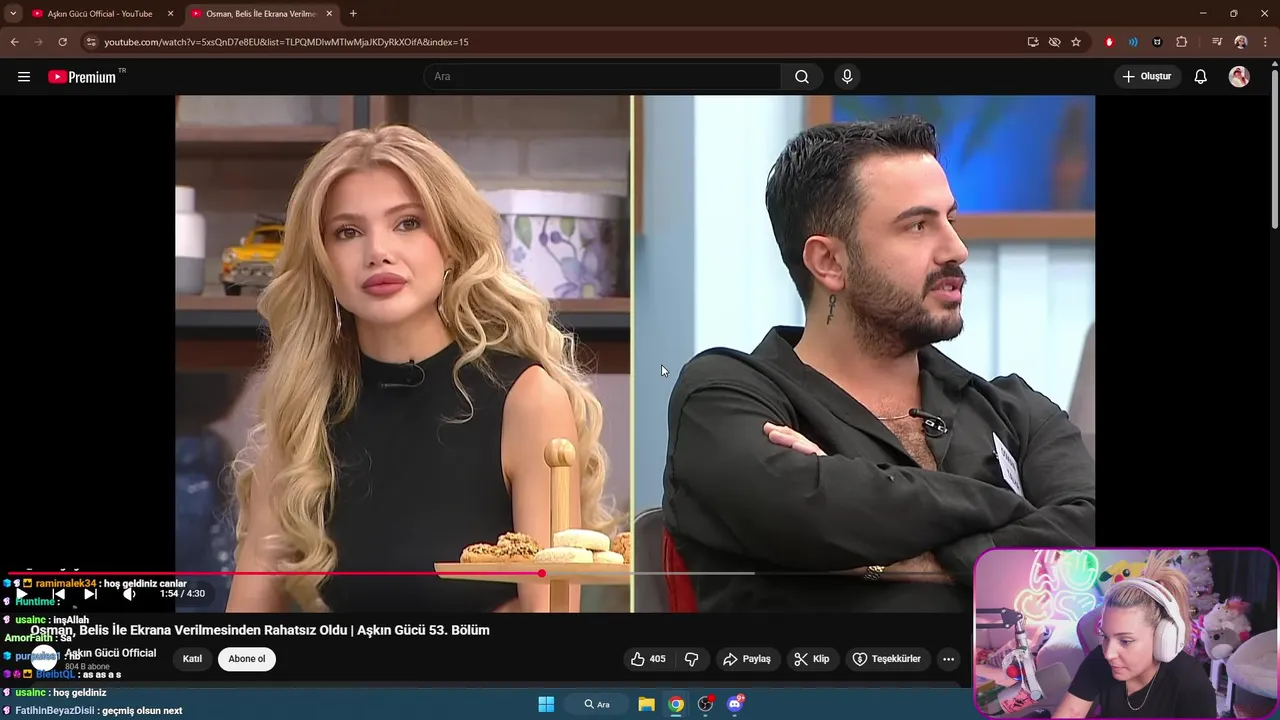Click the video title Osman, Belis İle Ekrana
The width and height of the screenshot is (1280, 720).
[260, 630]
